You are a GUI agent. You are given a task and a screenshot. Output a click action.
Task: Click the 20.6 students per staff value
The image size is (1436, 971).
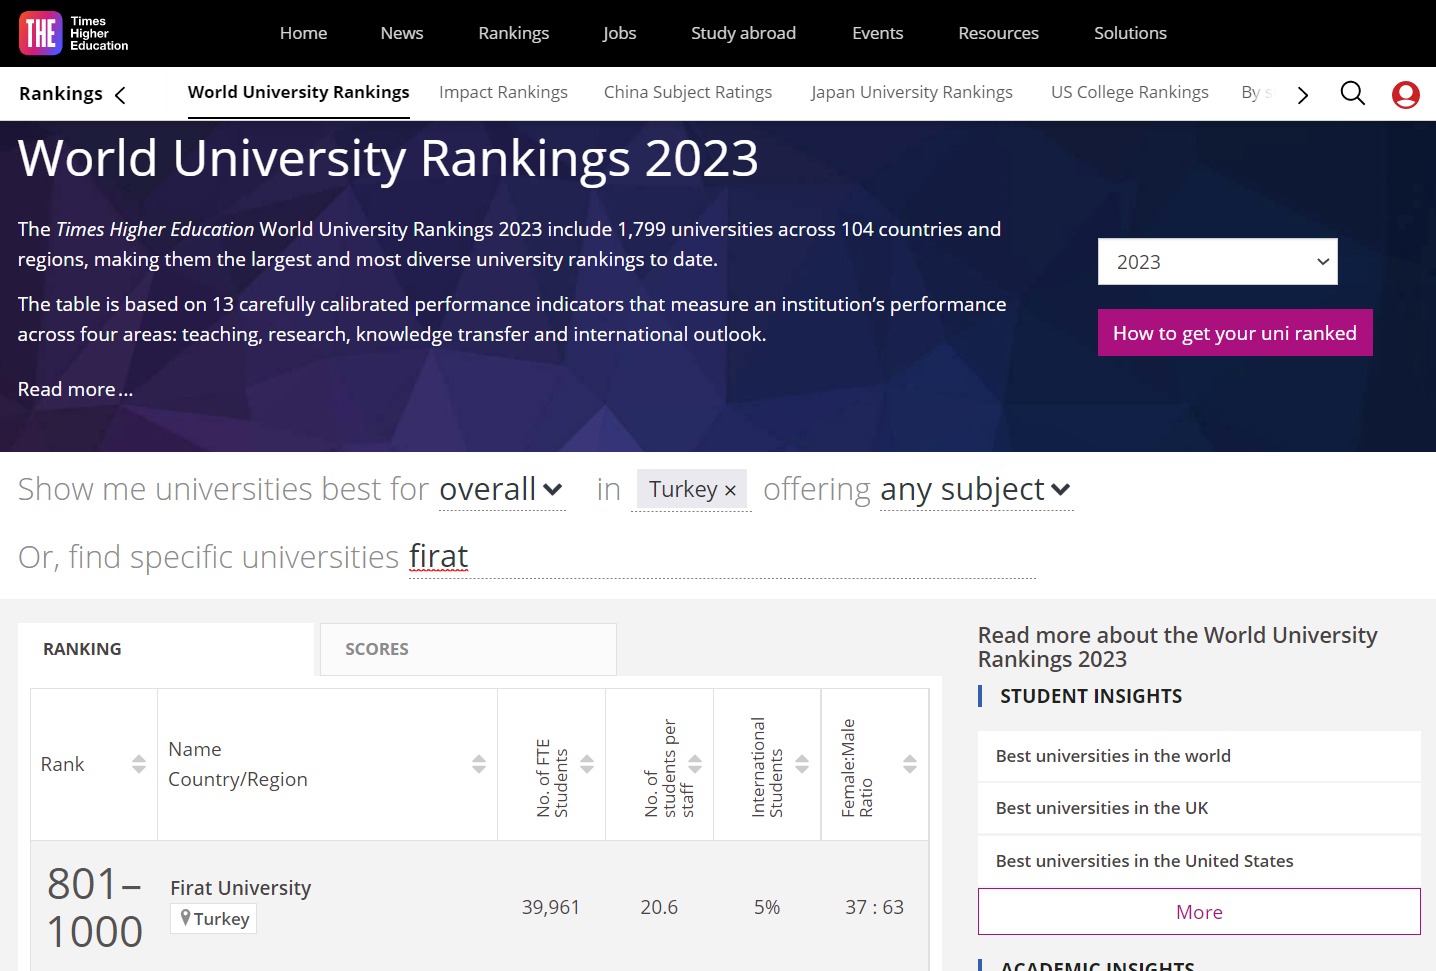tap(659, 907)
